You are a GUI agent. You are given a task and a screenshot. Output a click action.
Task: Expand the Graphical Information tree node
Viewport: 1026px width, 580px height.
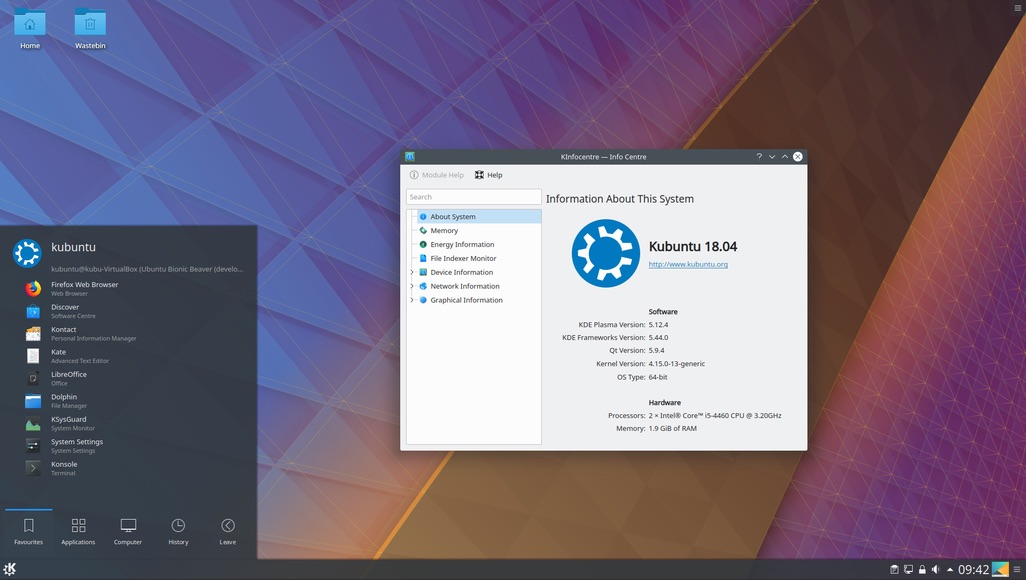(x=412, y=300)
